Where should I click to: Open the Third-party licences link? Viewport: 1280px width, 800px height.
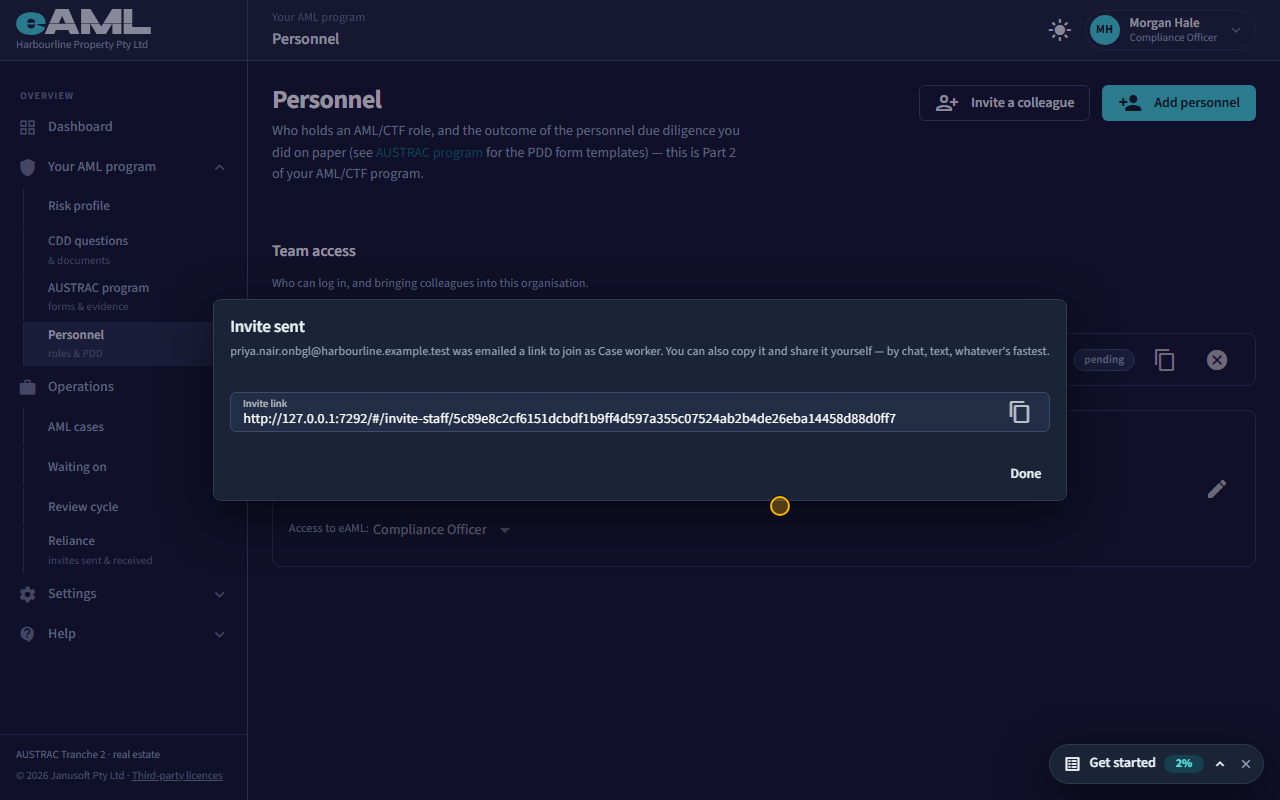(x=177, y=776)
